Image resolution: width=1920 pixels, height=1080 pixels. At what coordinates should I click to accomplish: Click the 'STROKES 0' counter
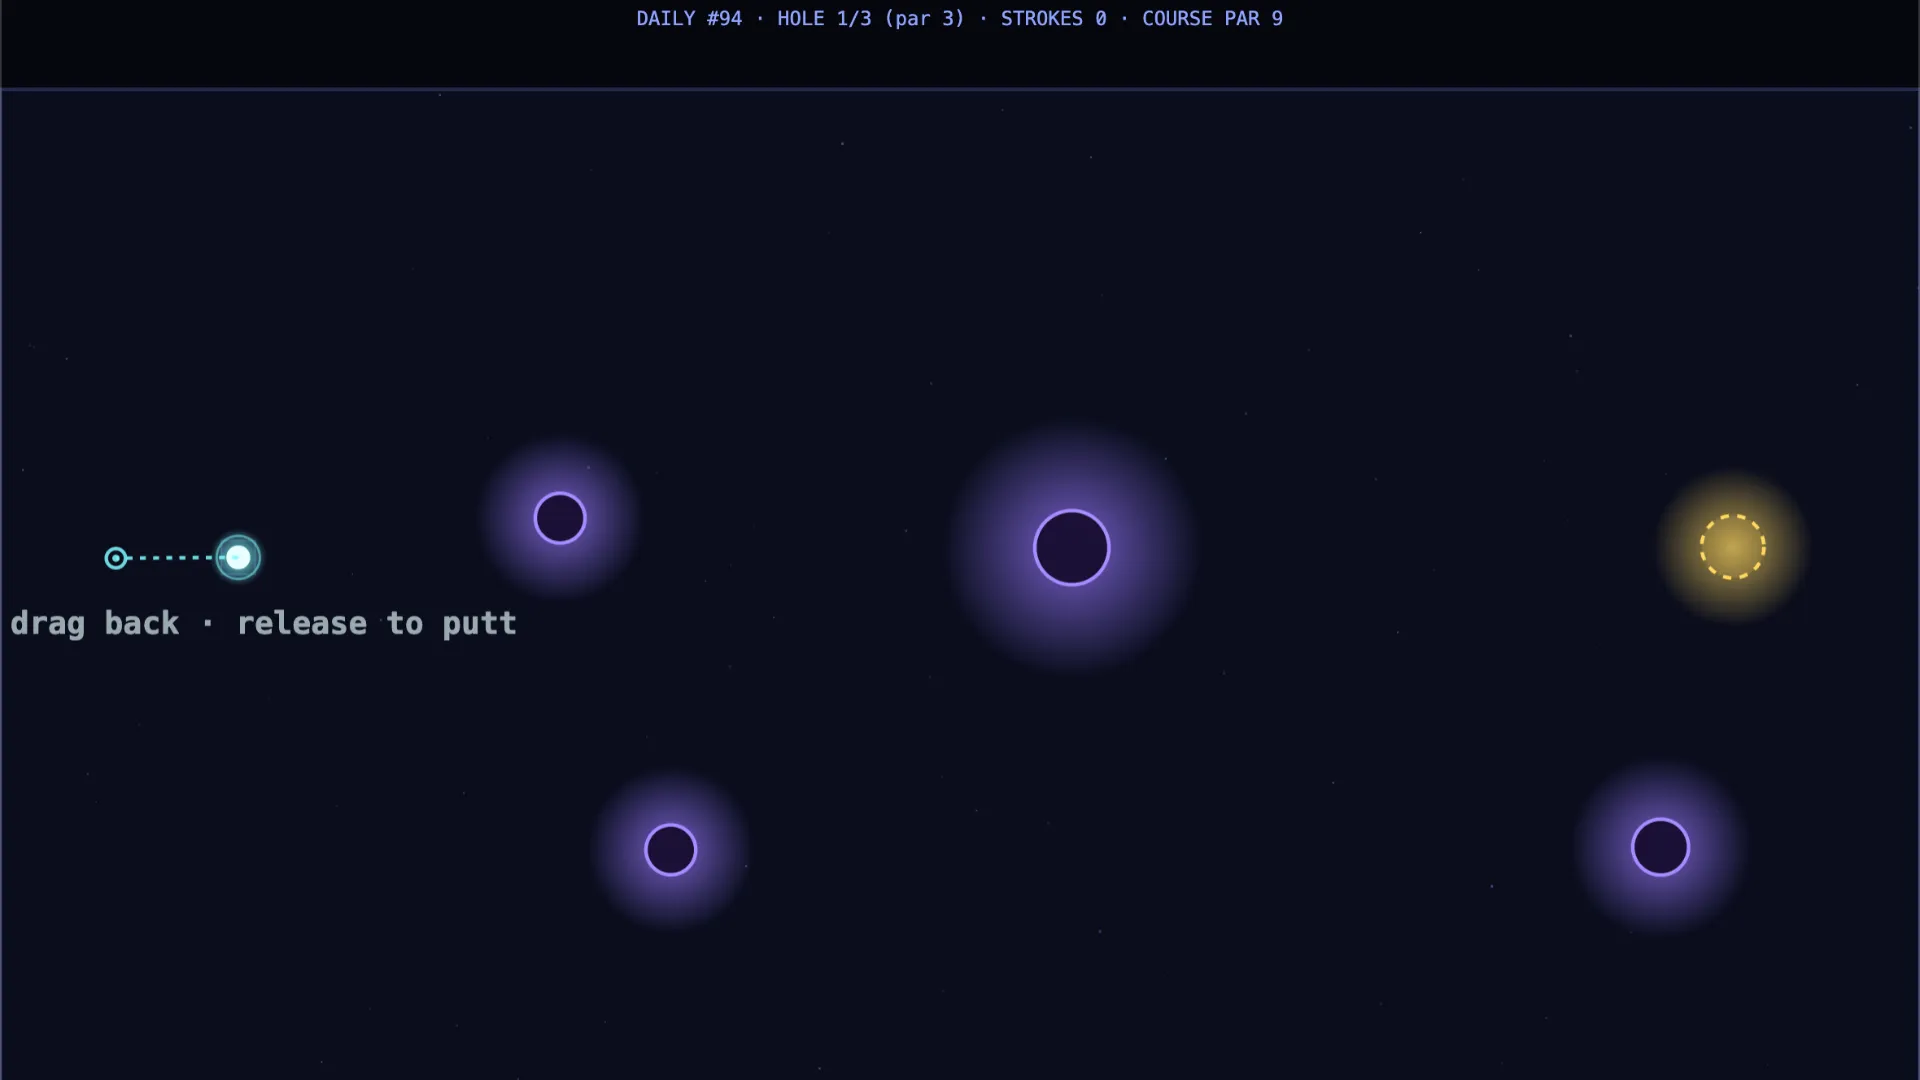(x=1054, y=18)
